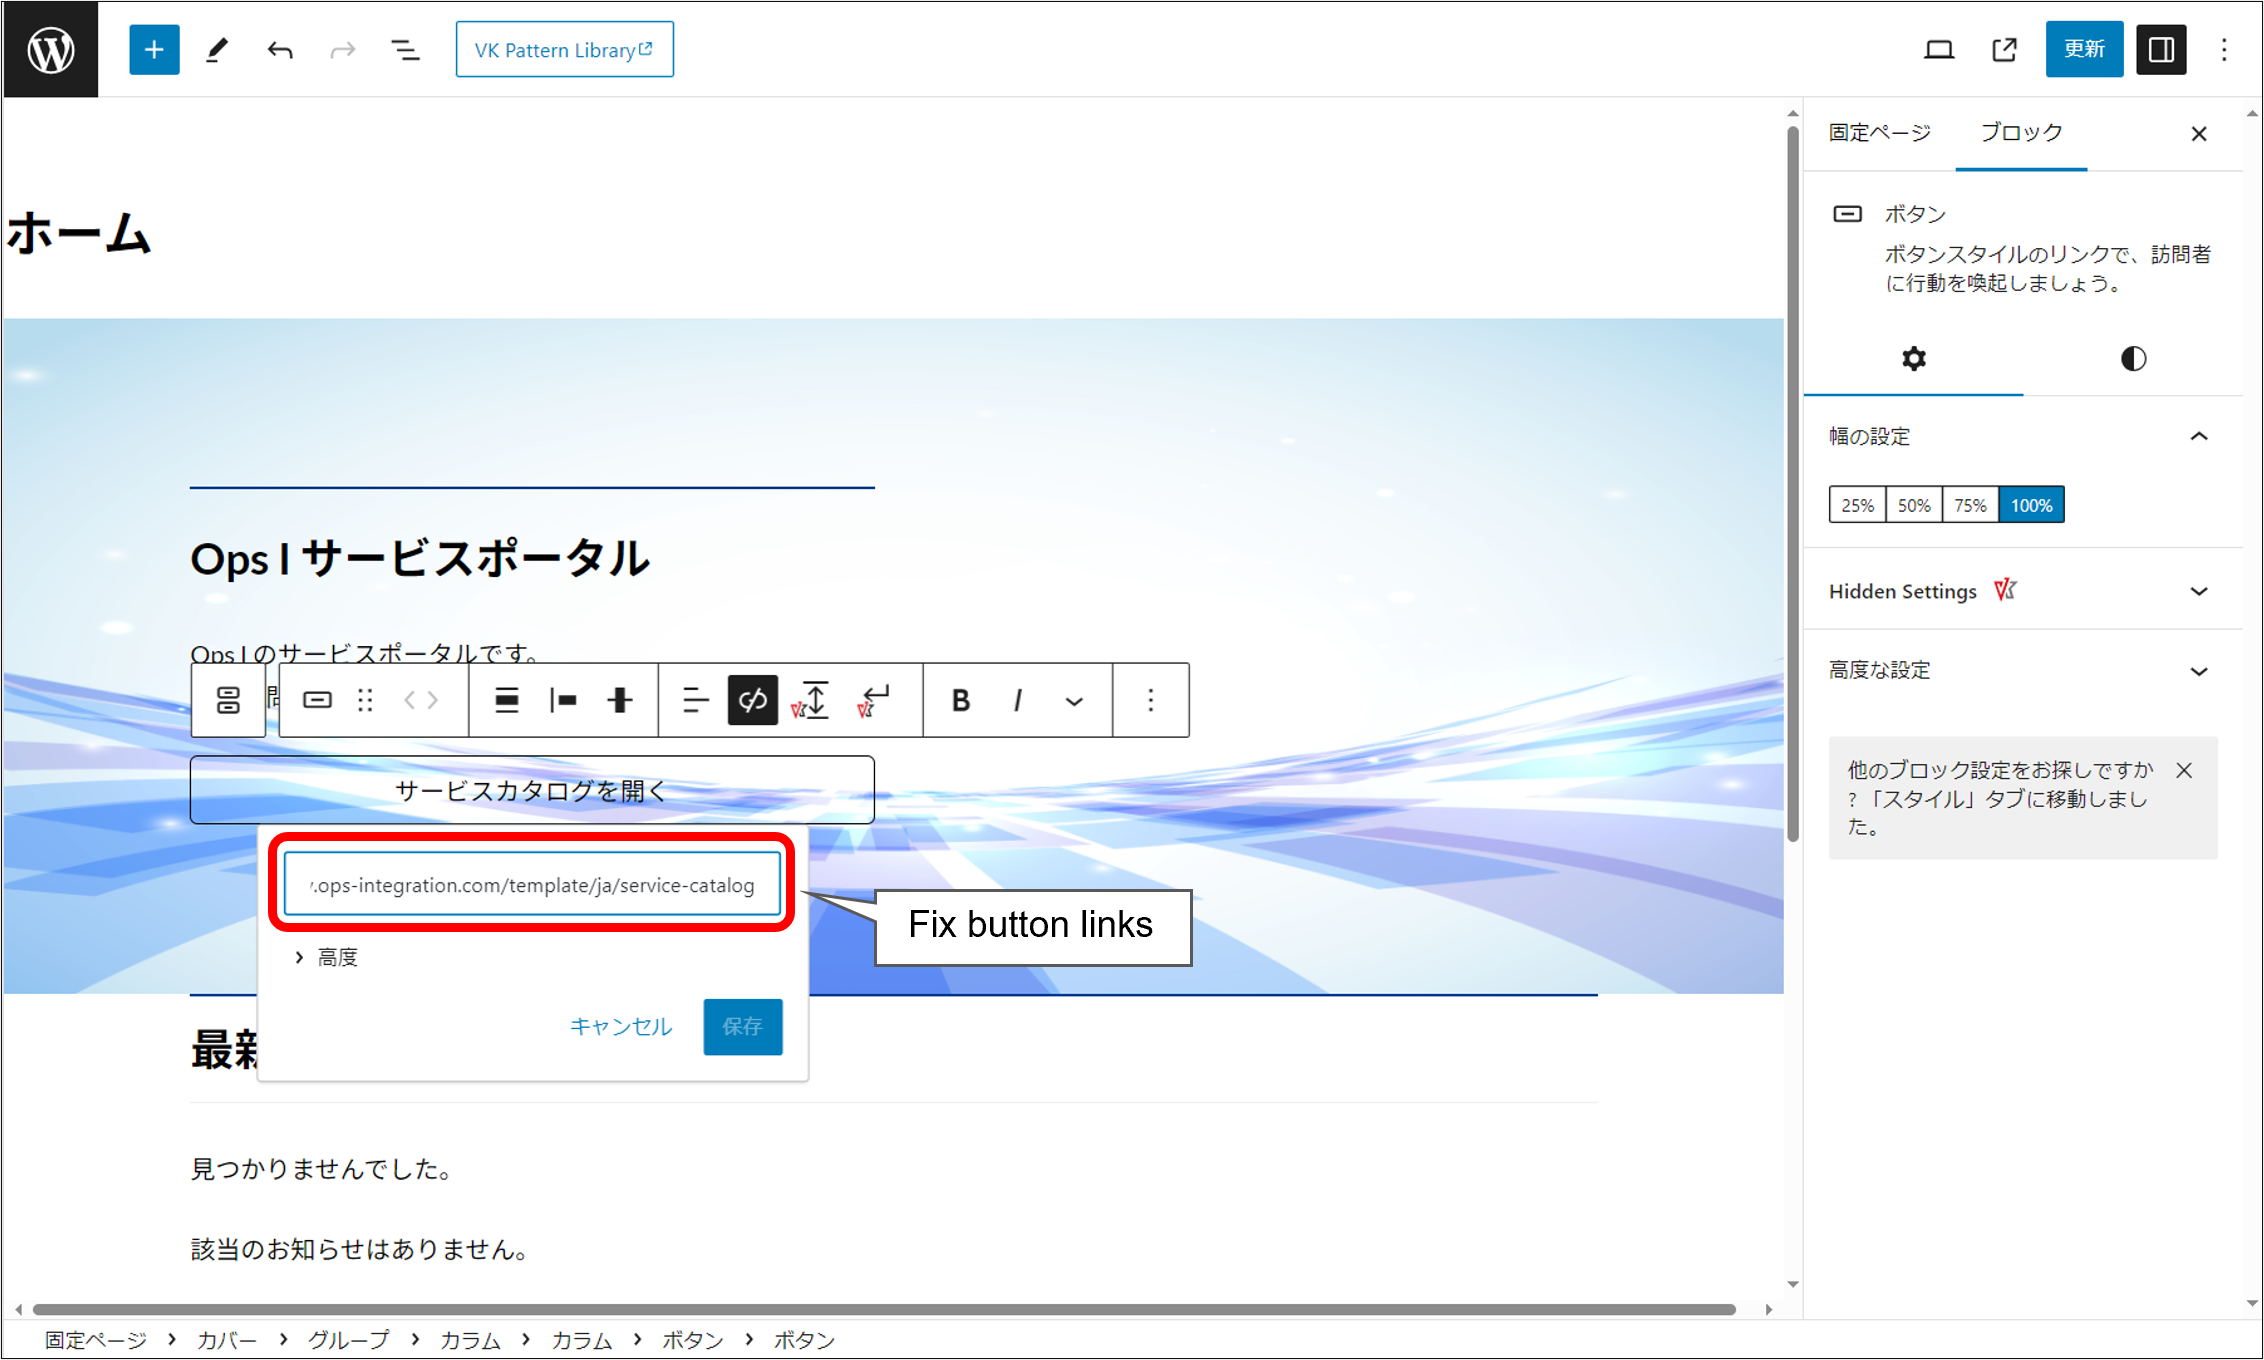Click the bold B formatting icon
Viewport: 2264px width, 1360px height.
point(960,700)
